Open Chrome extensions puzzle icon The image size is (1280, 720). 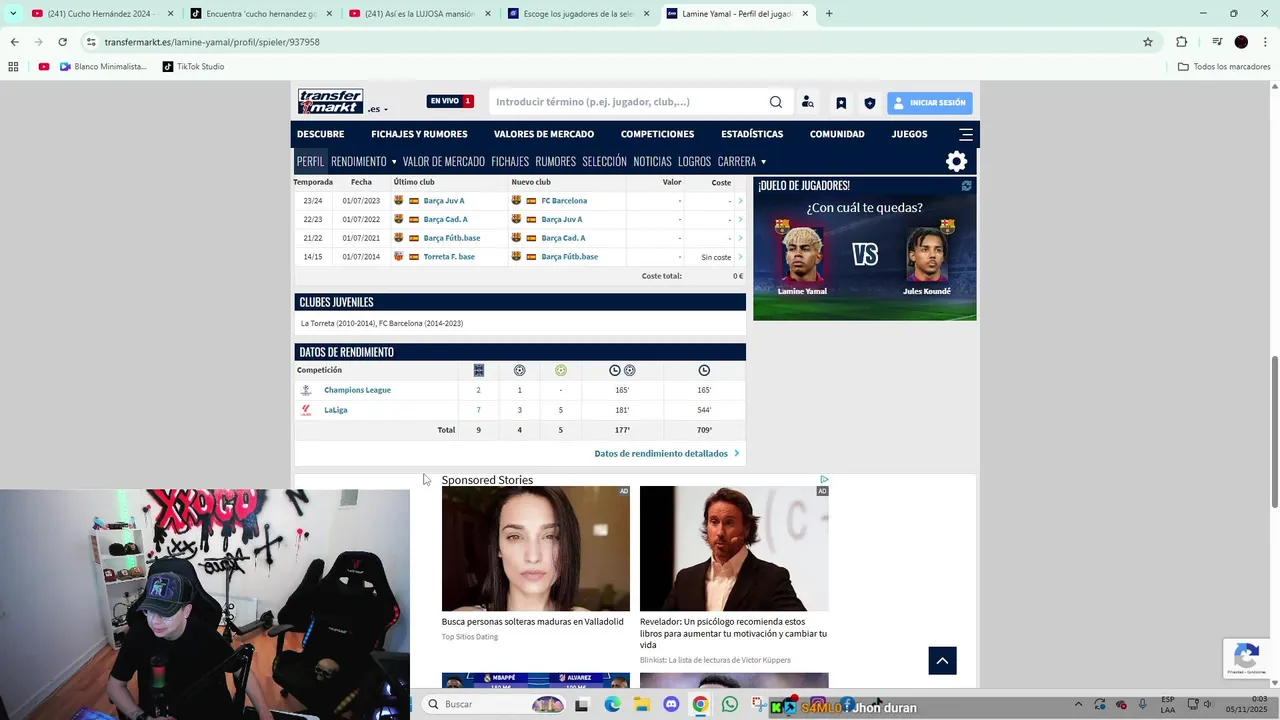pyautogui.click(x=1182, y=42)
